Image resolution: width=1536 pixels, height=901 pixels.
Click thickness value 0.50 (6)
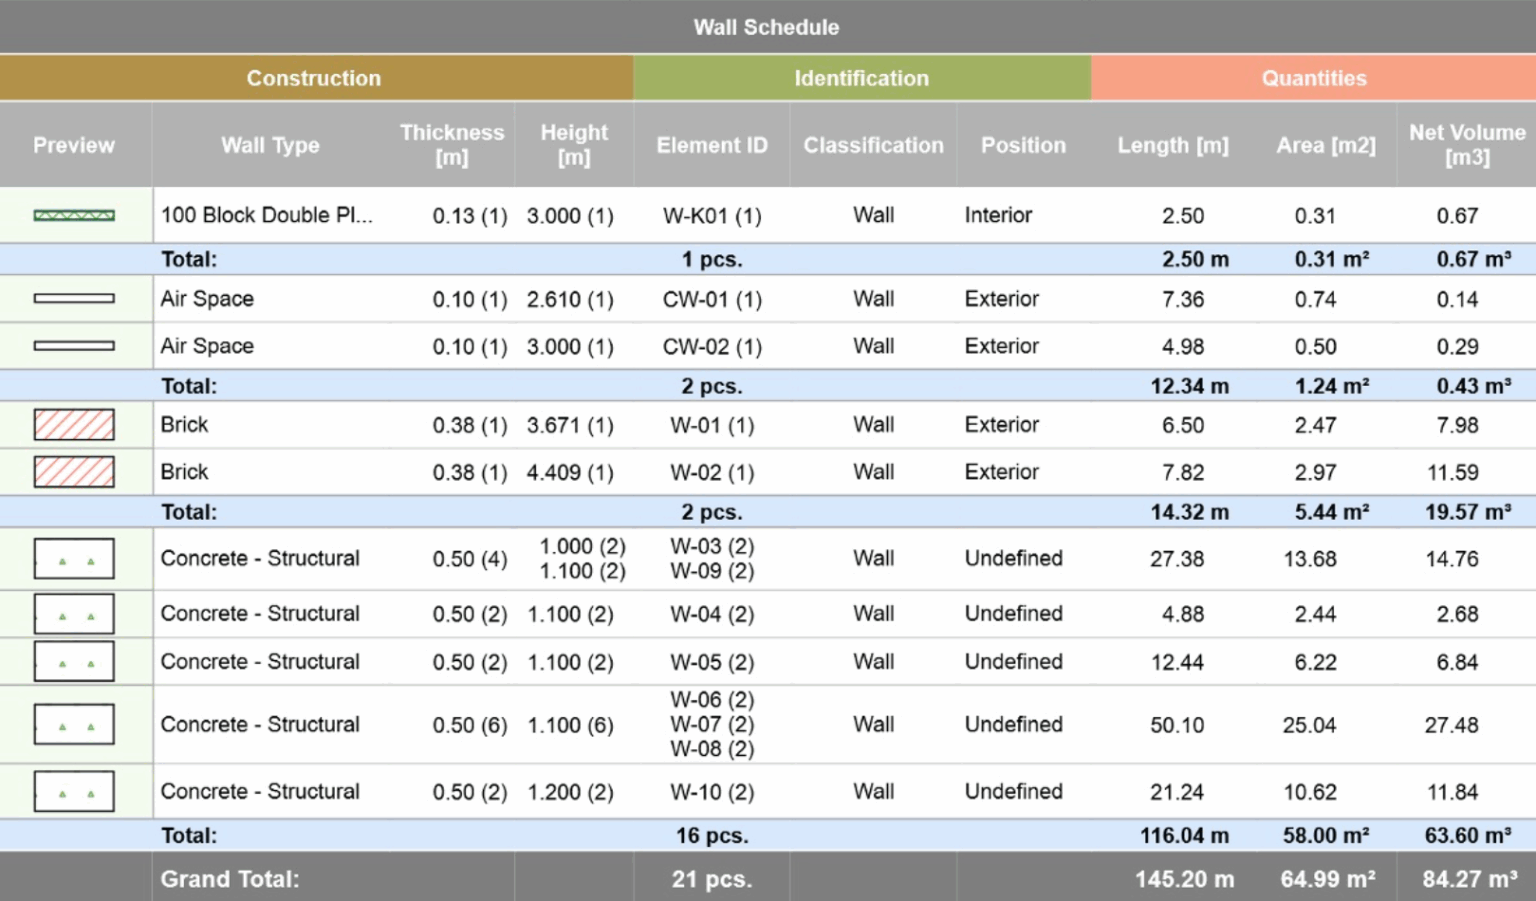(x=470, y=725)
